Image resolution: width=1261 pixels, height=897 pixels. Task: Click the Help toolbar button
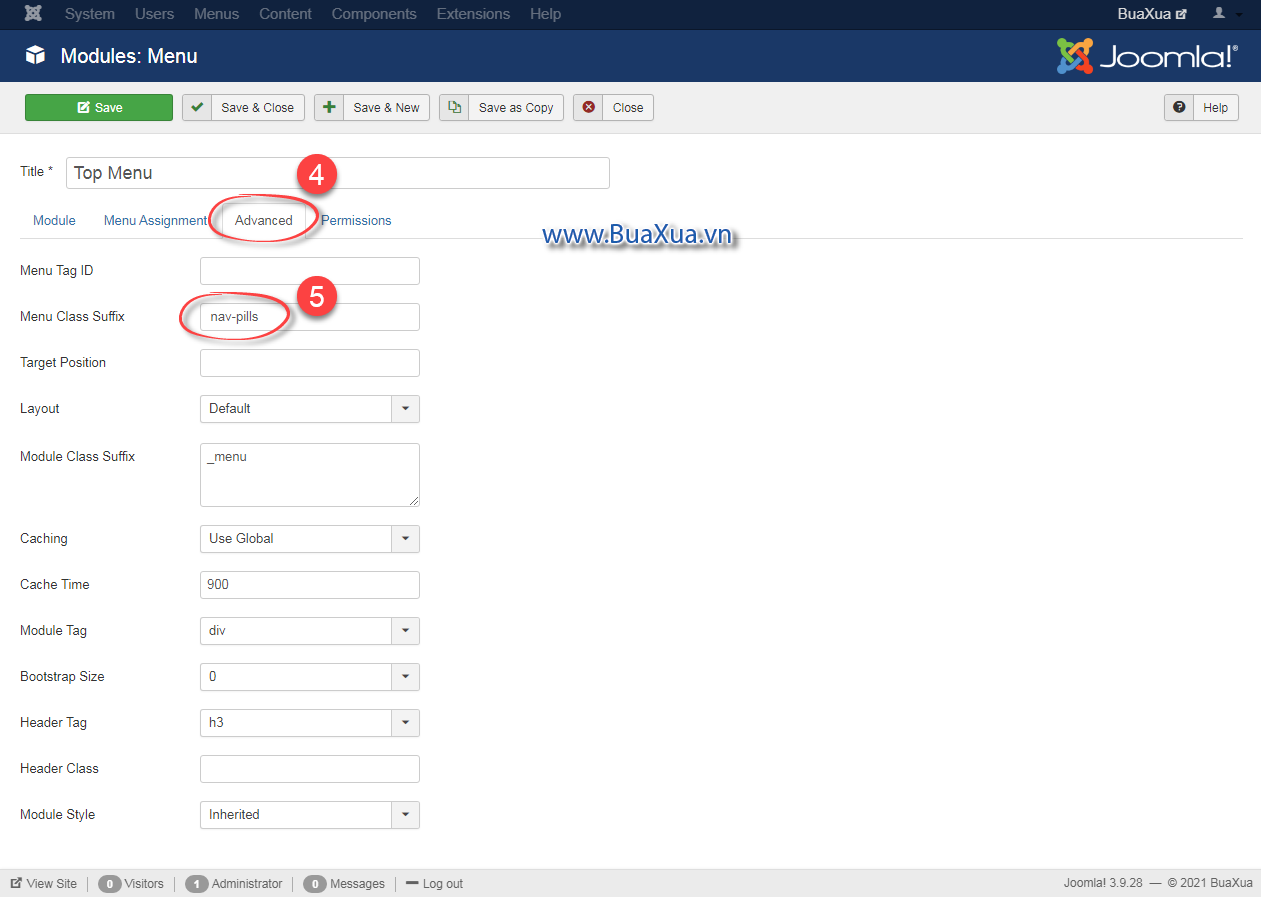coord(1201,107)
